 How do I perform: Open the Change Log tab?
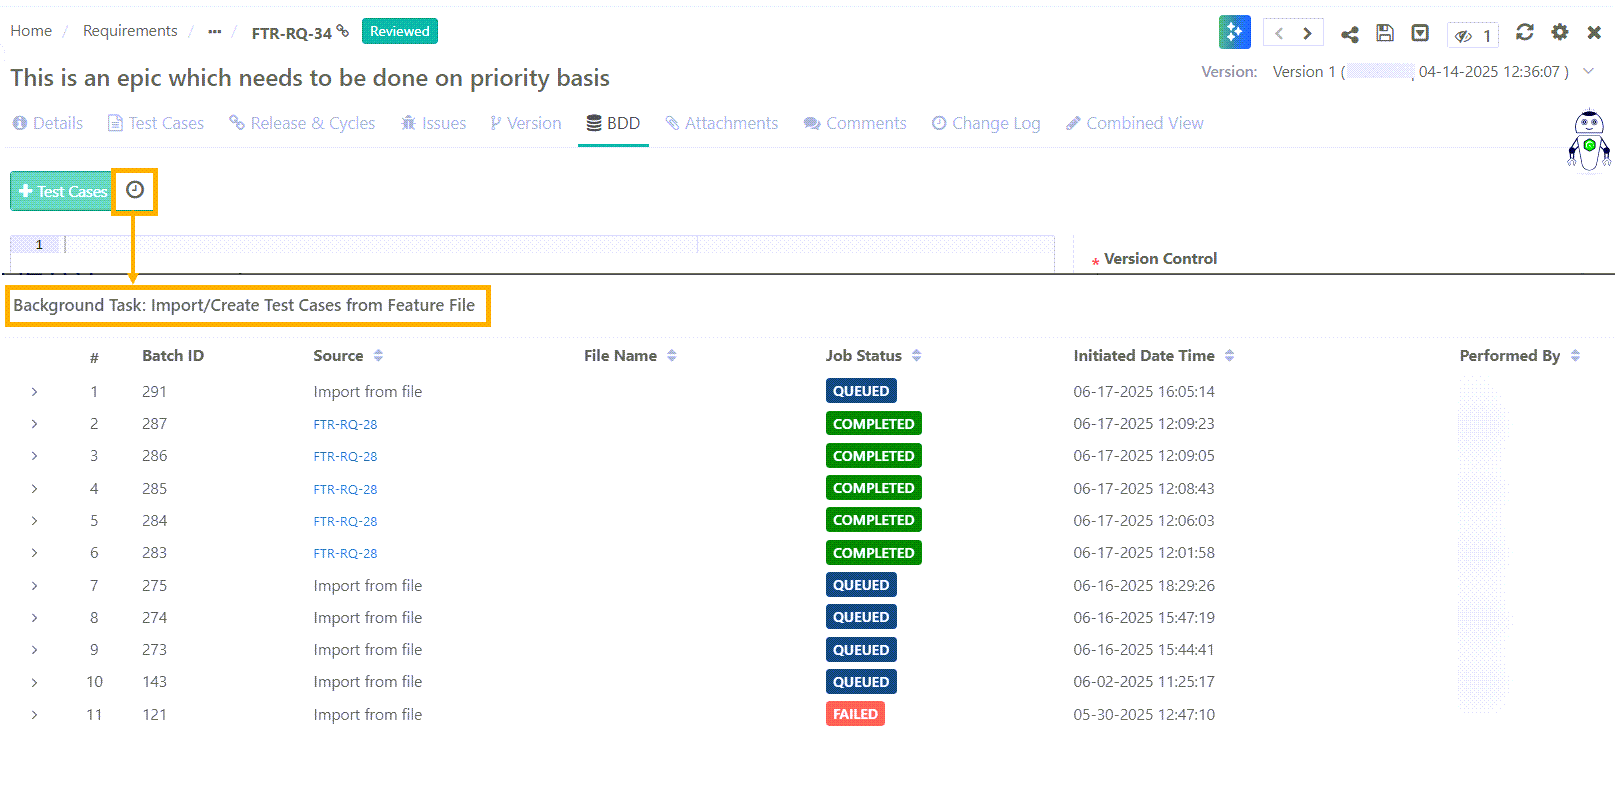pyautogui.click(x=986, y=123)
